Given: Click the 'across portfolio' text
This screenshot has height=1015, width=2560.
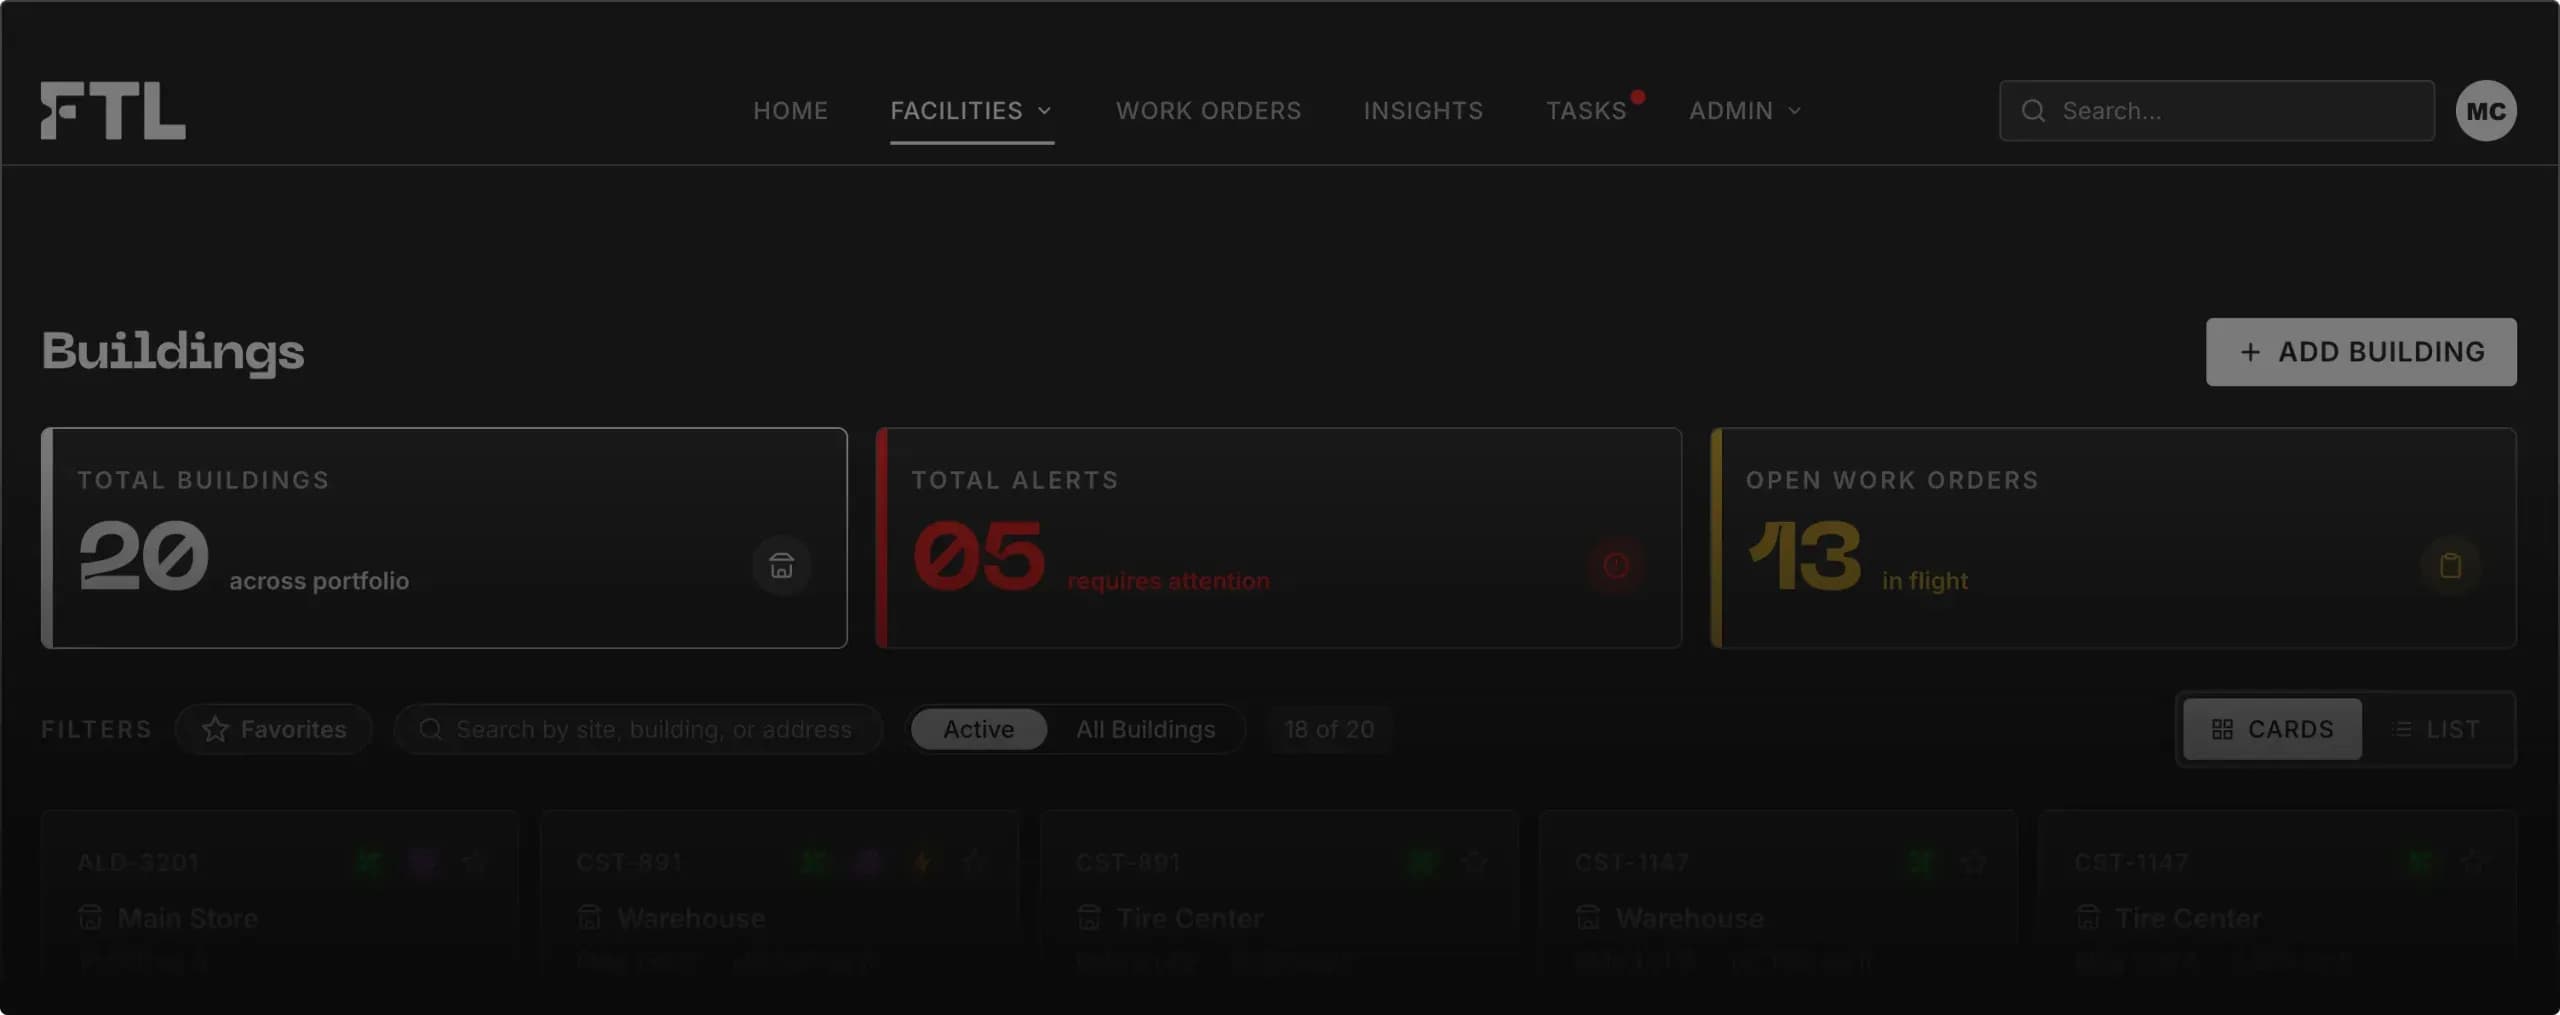Looking at the screenshot, I should point(319,581).
